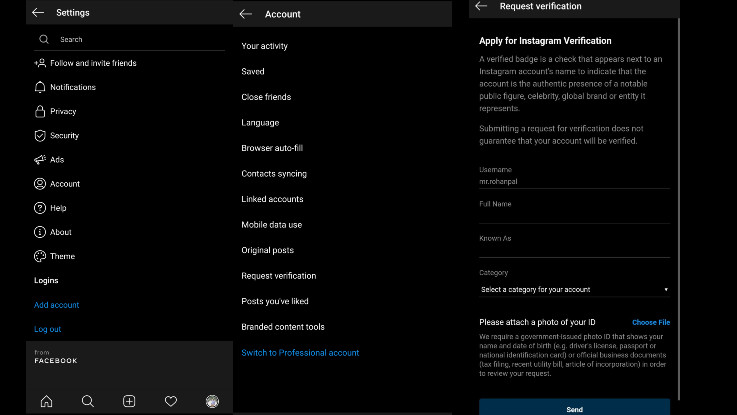Click the Send button
Viewport: 737px width, 415px height.
tap(574, 407)
